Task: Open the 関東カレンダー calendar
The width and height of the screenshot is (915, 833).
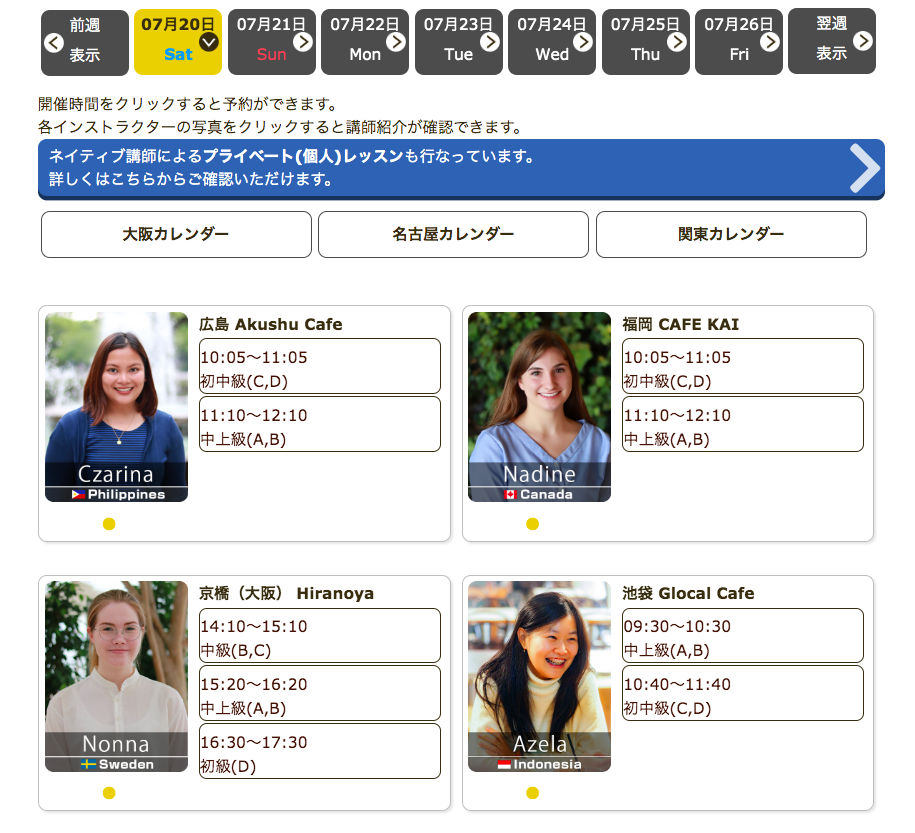Action: 731,234
